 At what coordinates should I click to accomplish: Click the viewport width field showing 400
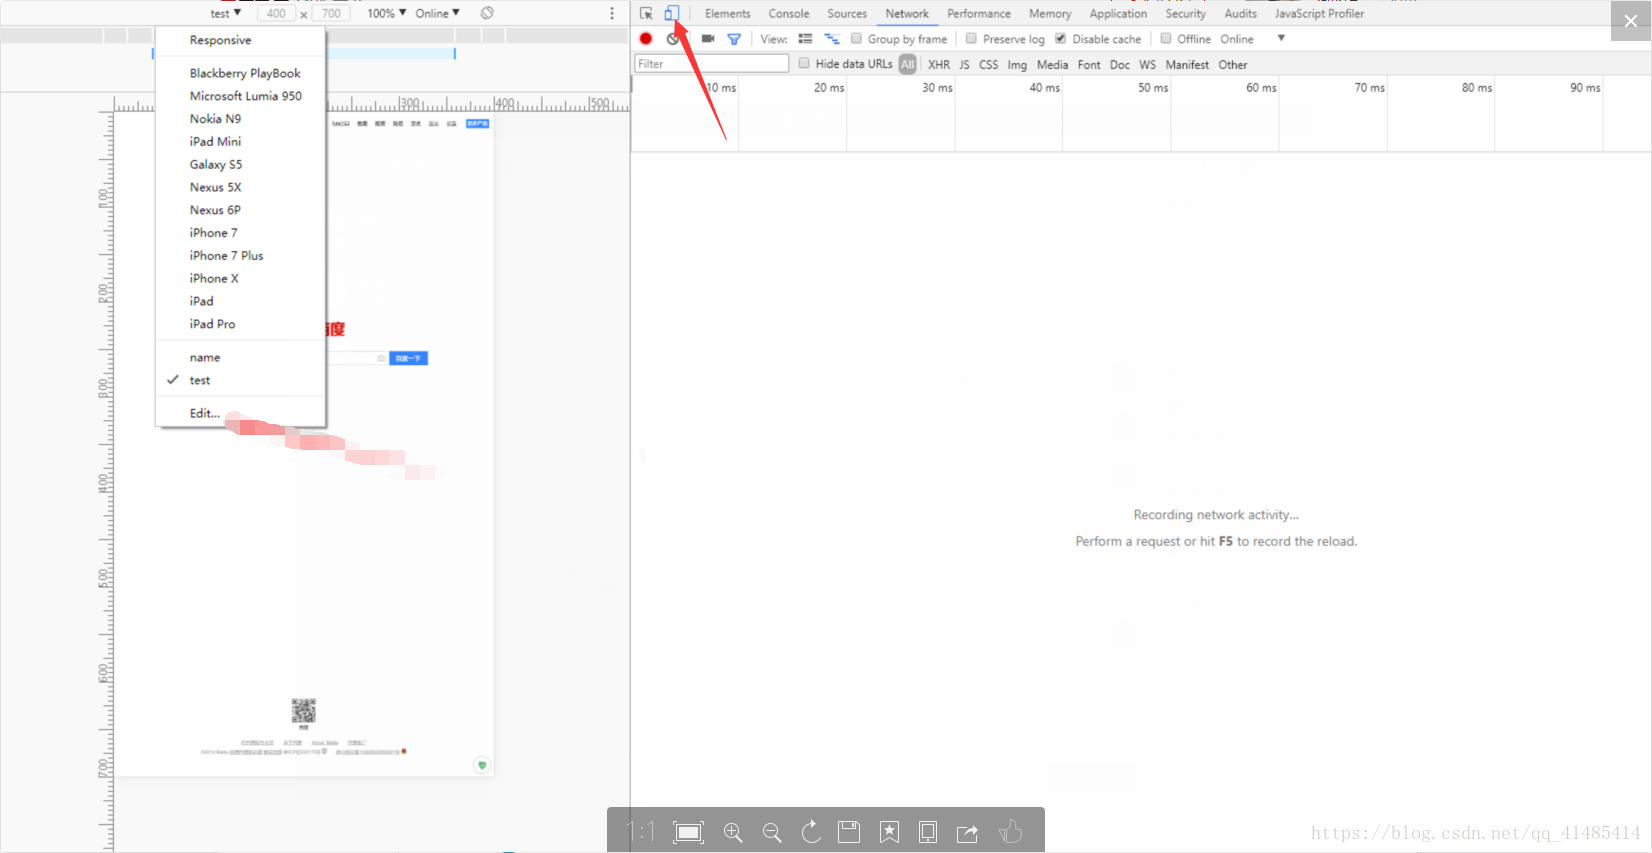[276, 13]
